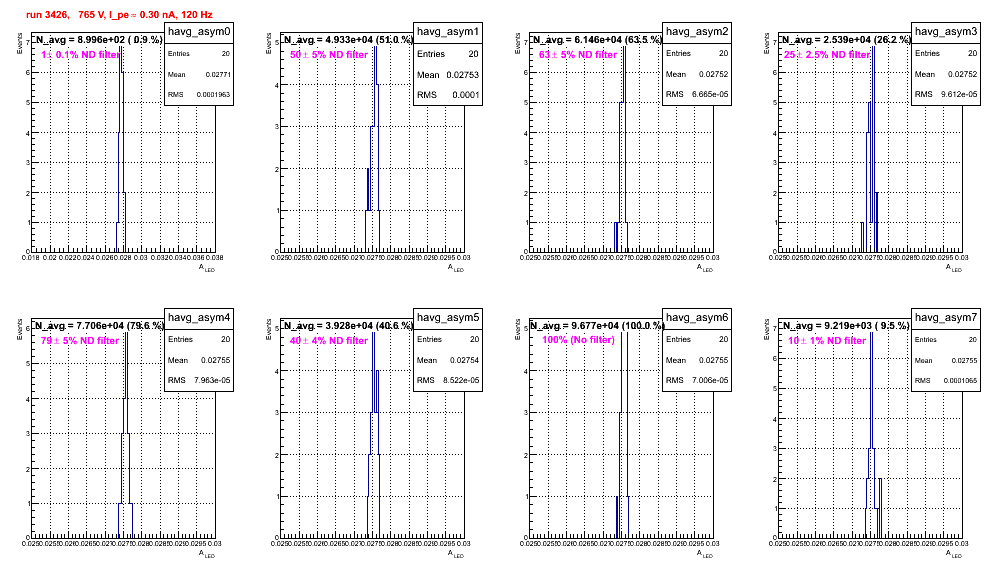Click the run 3426 header text
The image size is (996, 572).
pyautogui.click(x=119, y=15)
